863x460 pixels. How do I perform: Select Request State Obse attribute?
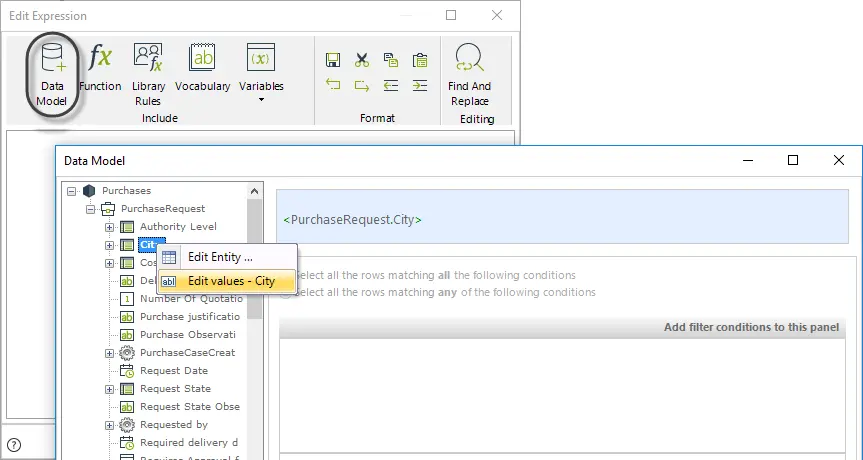point(190,407)
